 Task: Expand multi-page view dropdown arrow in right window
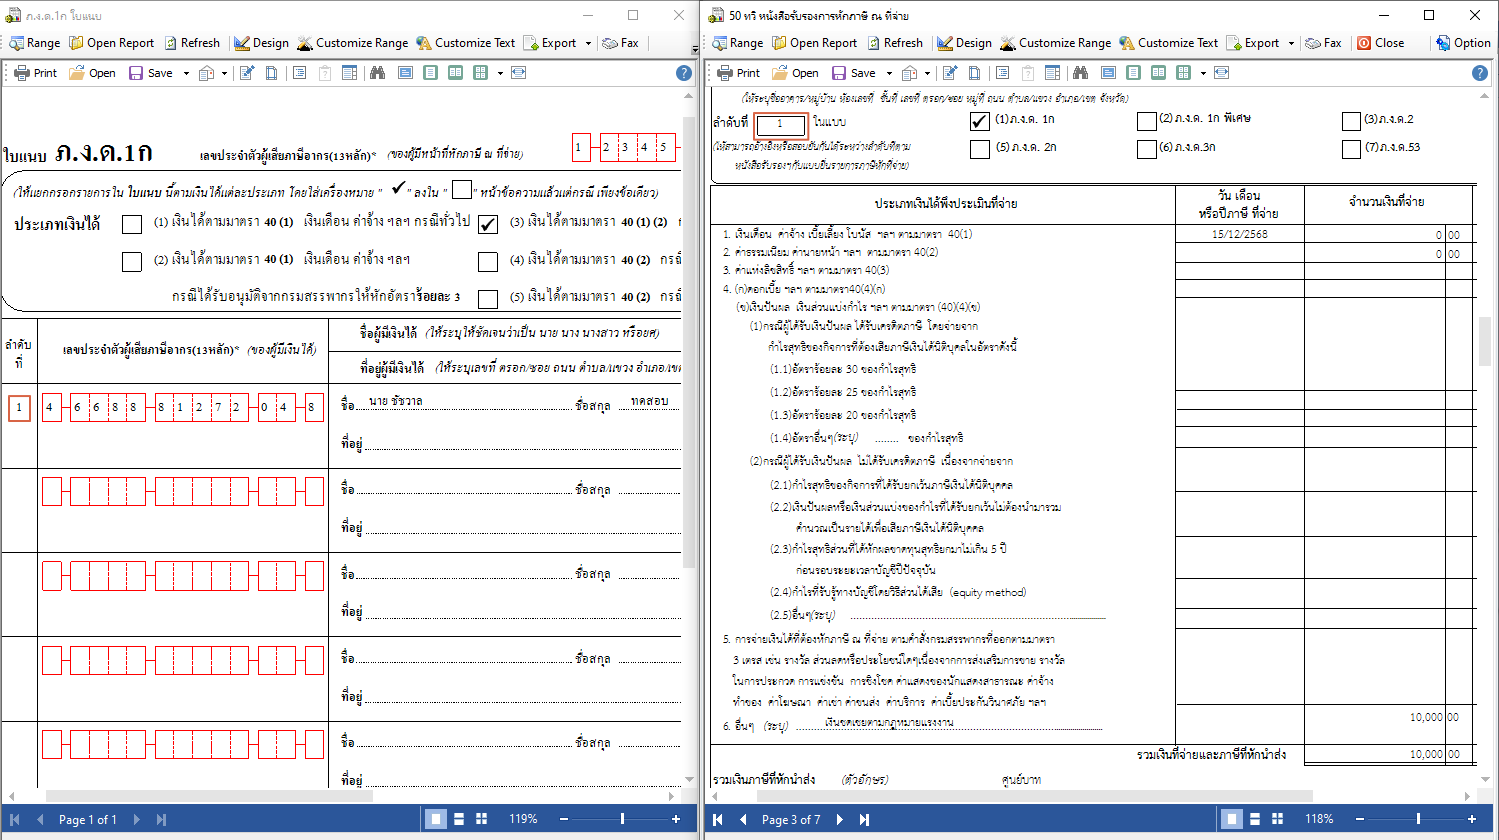[1202, 73]
